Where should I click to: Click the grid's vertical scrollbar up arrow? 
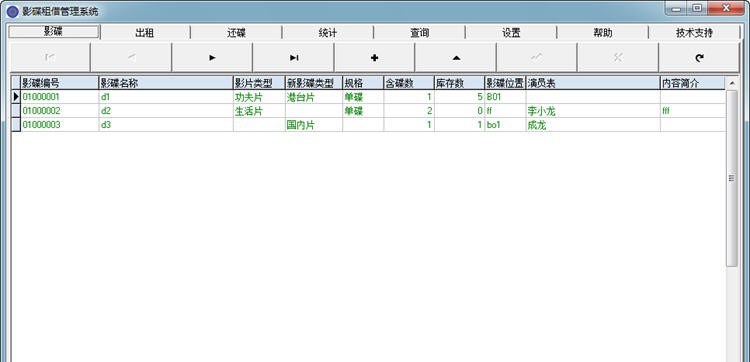coord(732,83)
